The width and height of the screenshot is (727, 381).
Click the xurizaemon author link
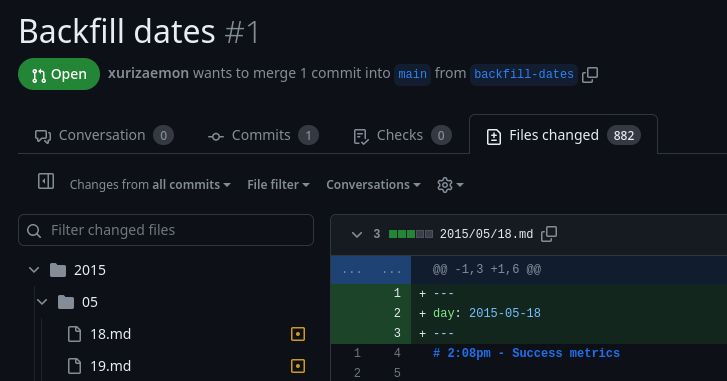click(148, 73)
